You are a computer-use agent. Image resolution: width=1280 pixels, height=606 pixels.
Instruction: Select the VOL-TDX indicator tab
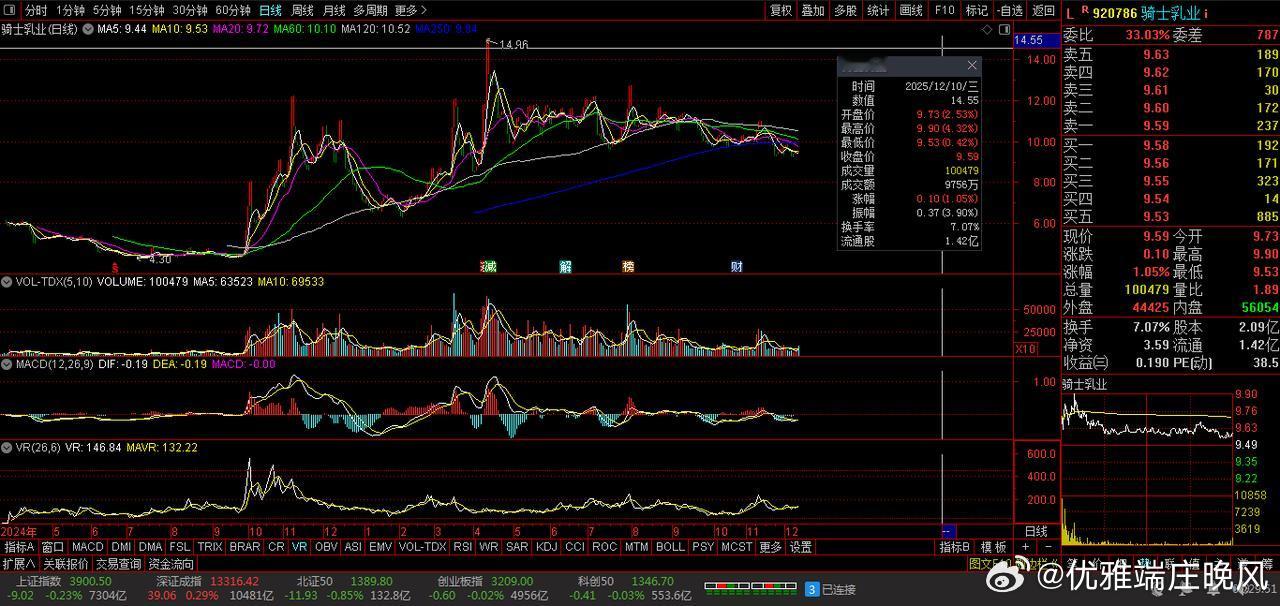(x=422, y=547)
